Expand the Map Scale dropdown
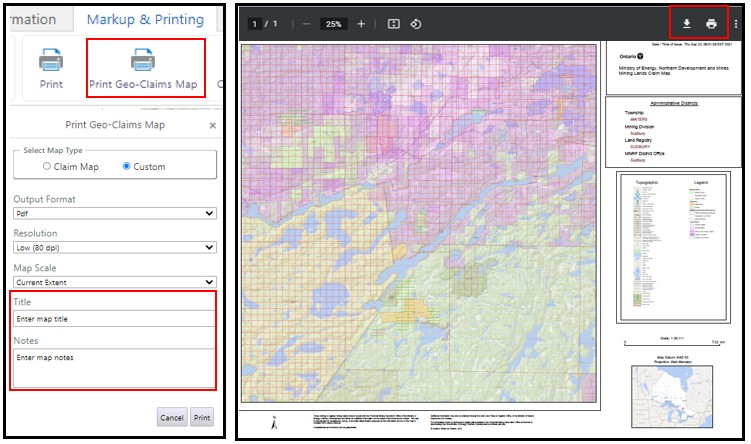This screenshot has width=751, height=444. click(x=114, y=283)
